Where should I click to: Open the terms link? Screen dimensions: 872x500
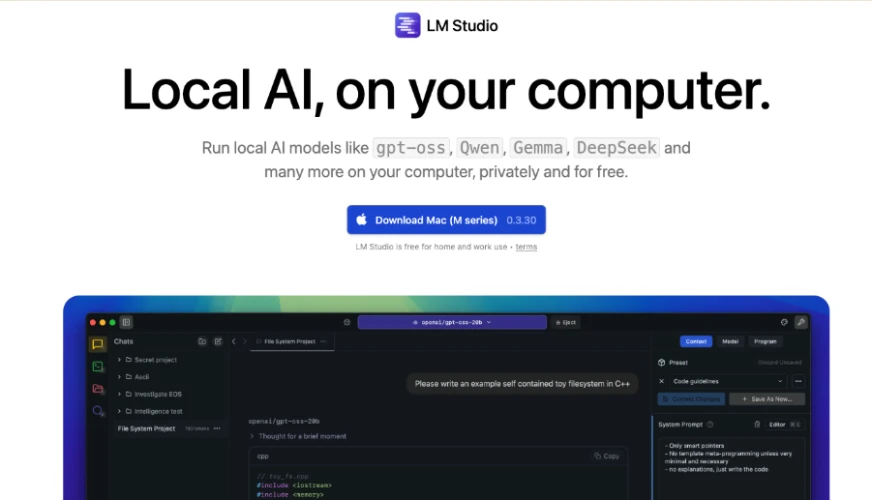pyautogui.click(x=526, y=247)
